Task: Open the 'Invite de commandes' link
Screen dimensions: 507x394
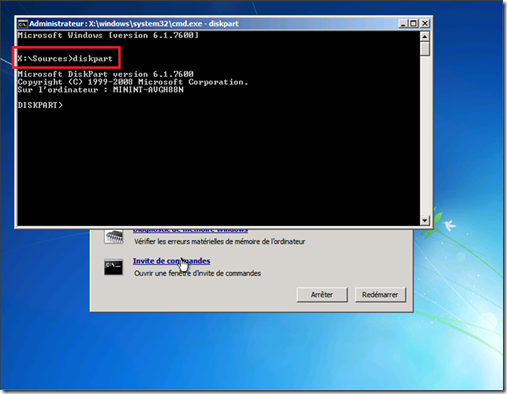Action: tap(172, 261)
